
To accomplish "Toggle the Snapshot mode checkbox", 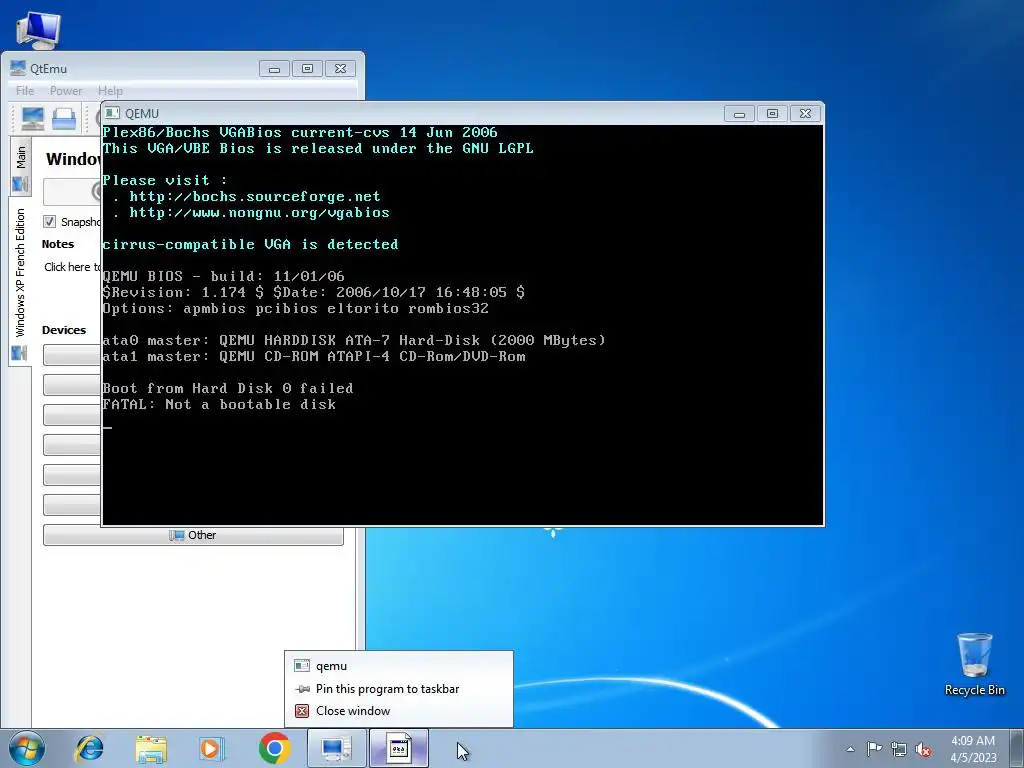I will (x=50, y=221).
